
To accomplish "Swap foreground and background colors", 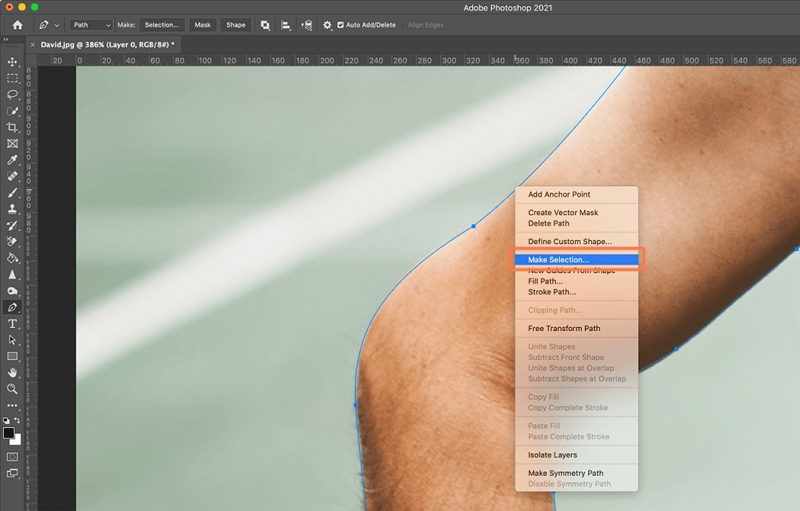I will (18, 421).
